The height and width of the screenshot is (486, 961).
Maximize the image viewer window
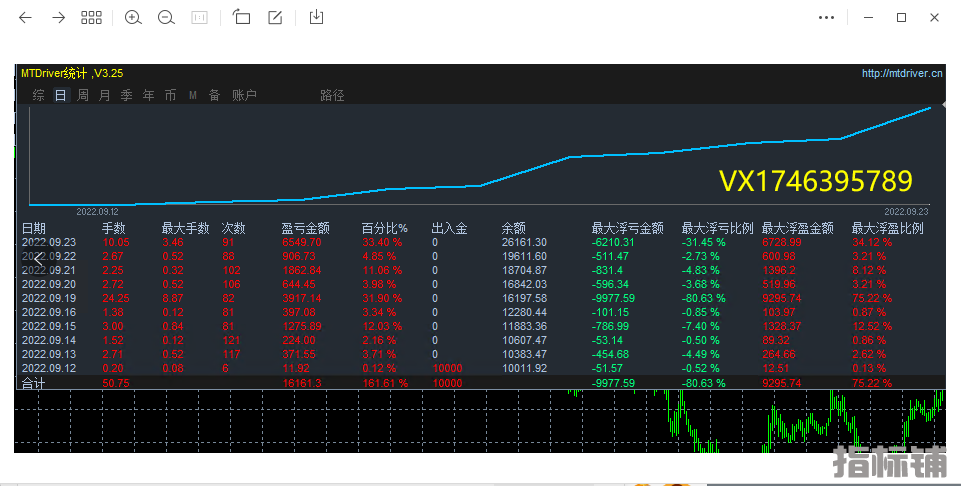click(901, 17)
